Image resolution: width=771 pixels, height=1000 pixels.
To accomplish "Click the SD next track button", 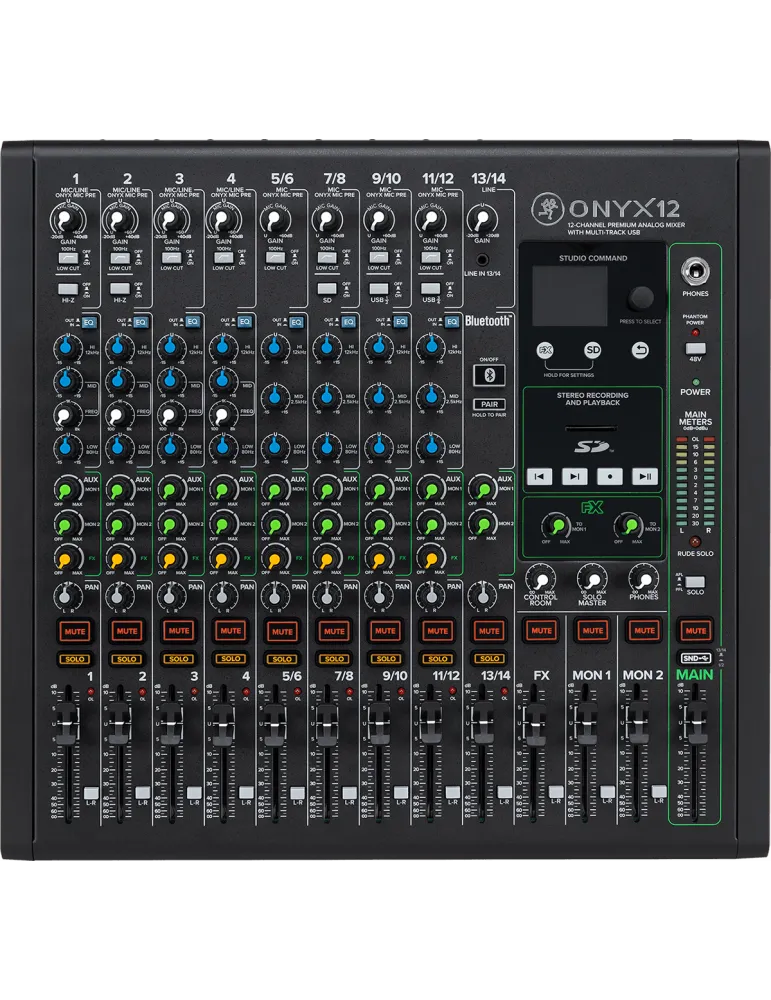I will [x=575, y=476].
